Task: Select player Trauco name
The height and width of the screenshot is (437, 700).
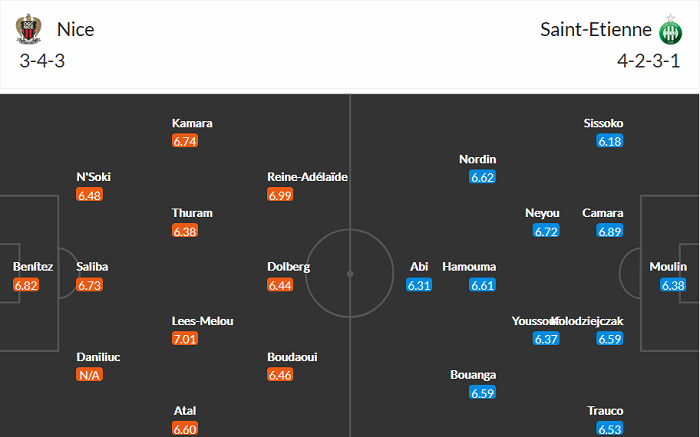Action: pos(606,411)
